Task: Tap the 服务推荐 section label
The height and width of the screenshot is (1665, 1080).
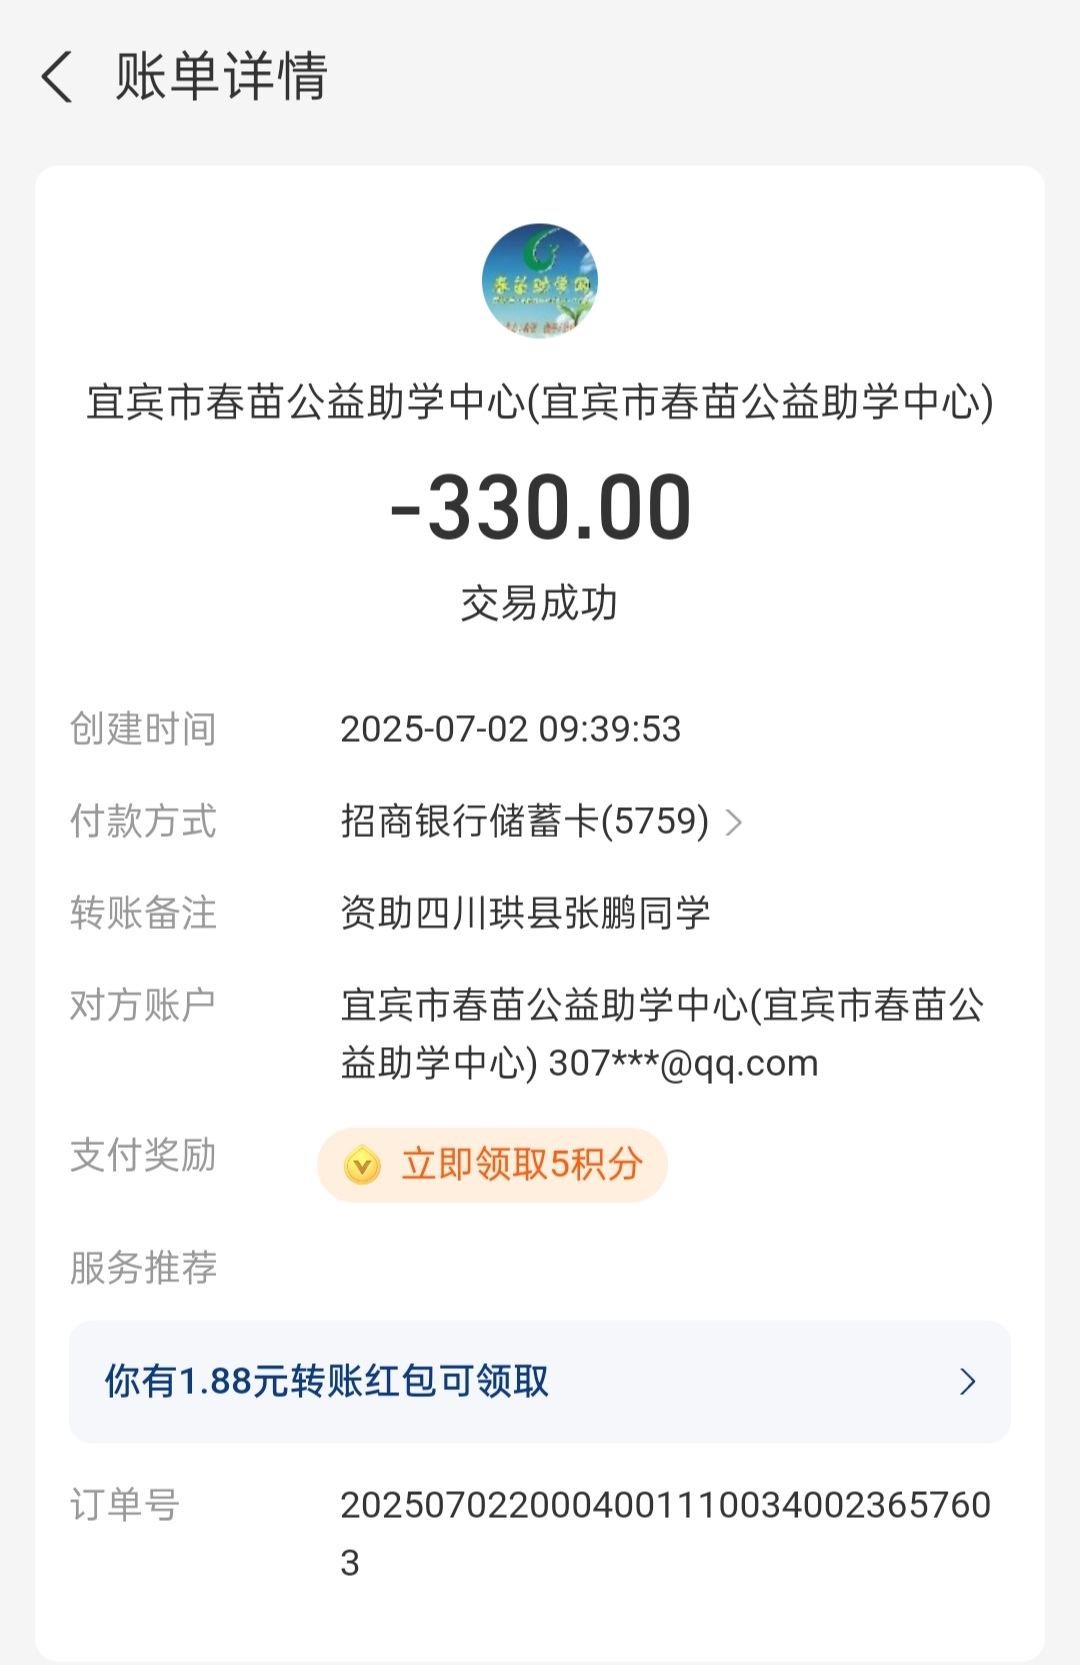Action: [x=143, y=1268]
